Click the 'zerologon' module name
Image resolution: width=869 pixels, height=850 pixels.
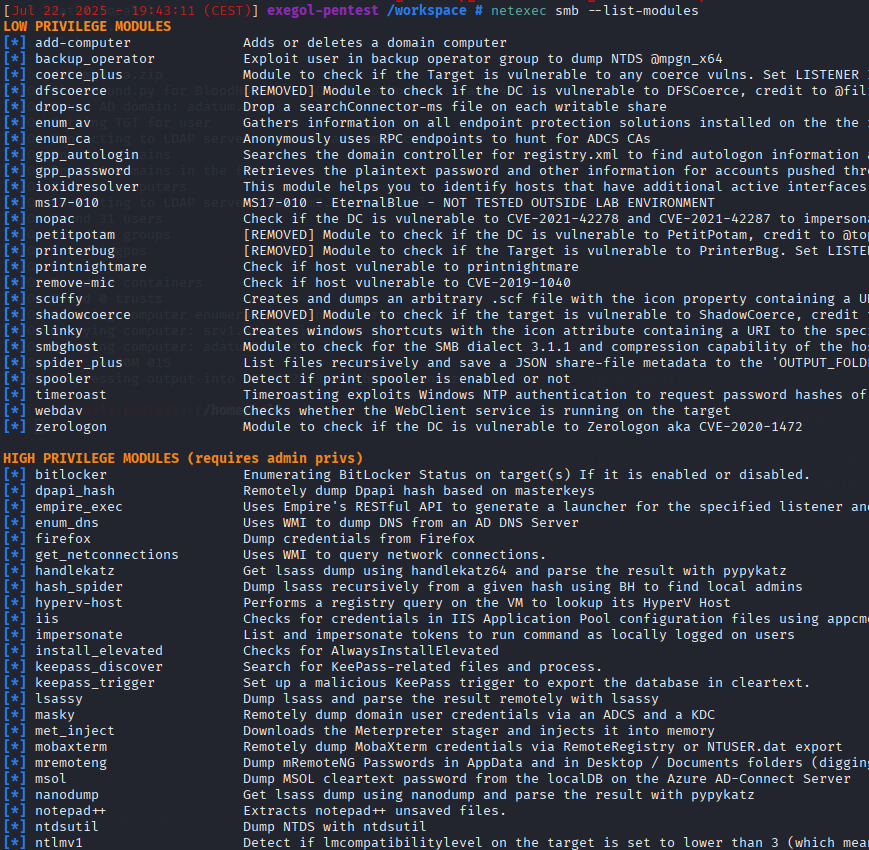click(x=71, y=427)
